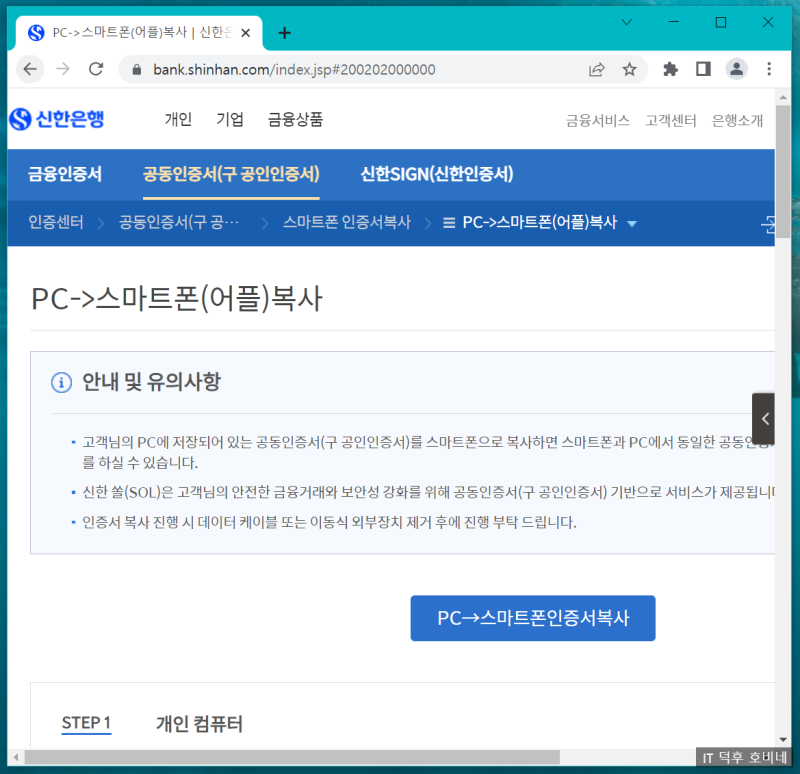Click the info icon beside 안내 및 유의사항
Viewport: 800px width, 774px height.
tap(62, 383)
